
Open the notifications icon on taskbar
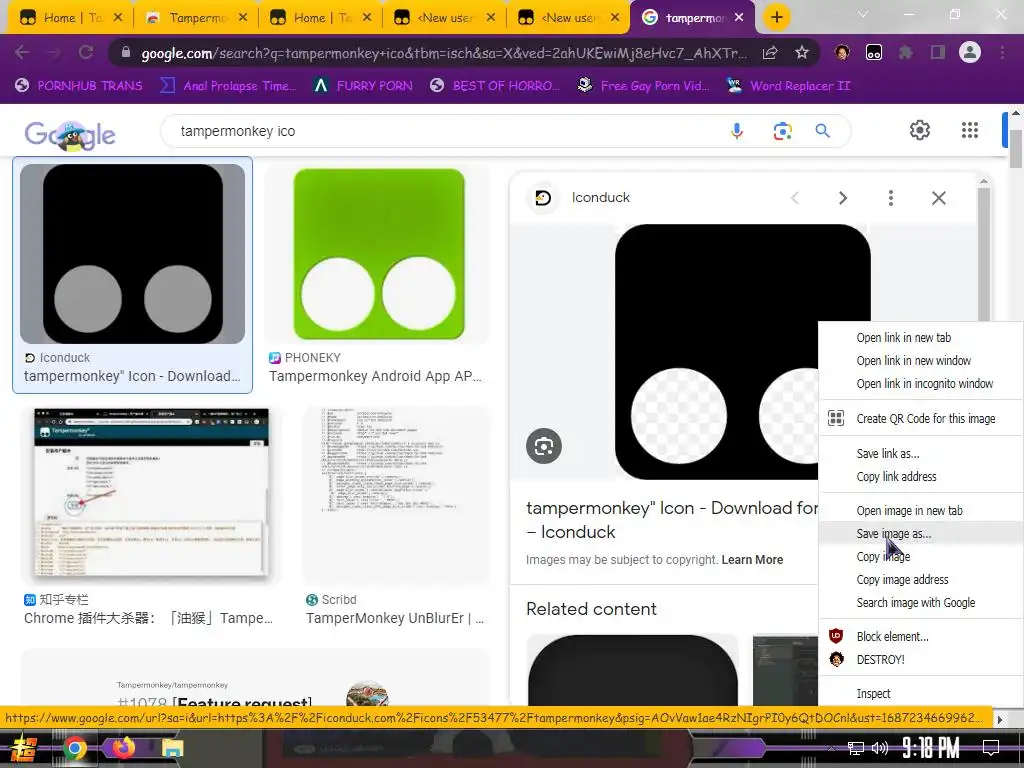pyautogui.click(x=991, y=748)
